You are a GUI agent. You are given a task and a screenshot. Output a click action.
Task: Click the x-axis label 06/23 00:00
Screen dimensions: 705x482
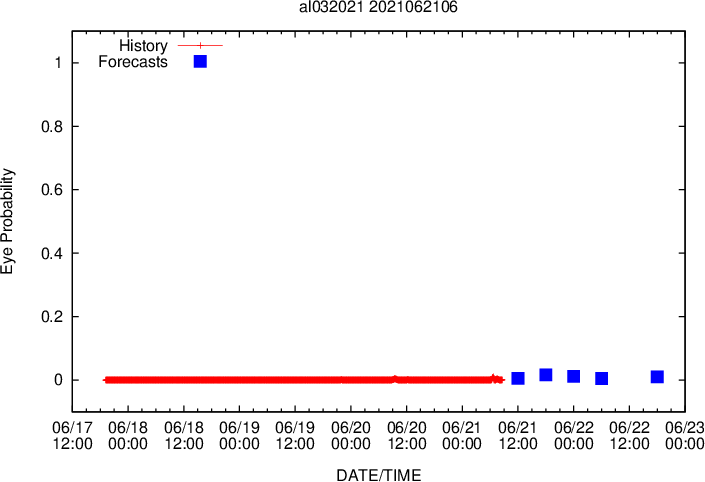tap(685, 436)
